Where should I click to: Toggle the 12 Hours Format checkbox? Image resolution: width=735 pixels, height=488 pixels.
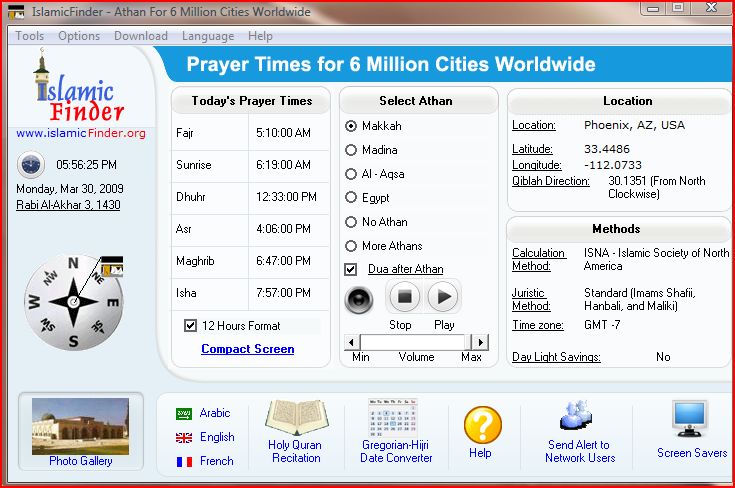point(190,325)
